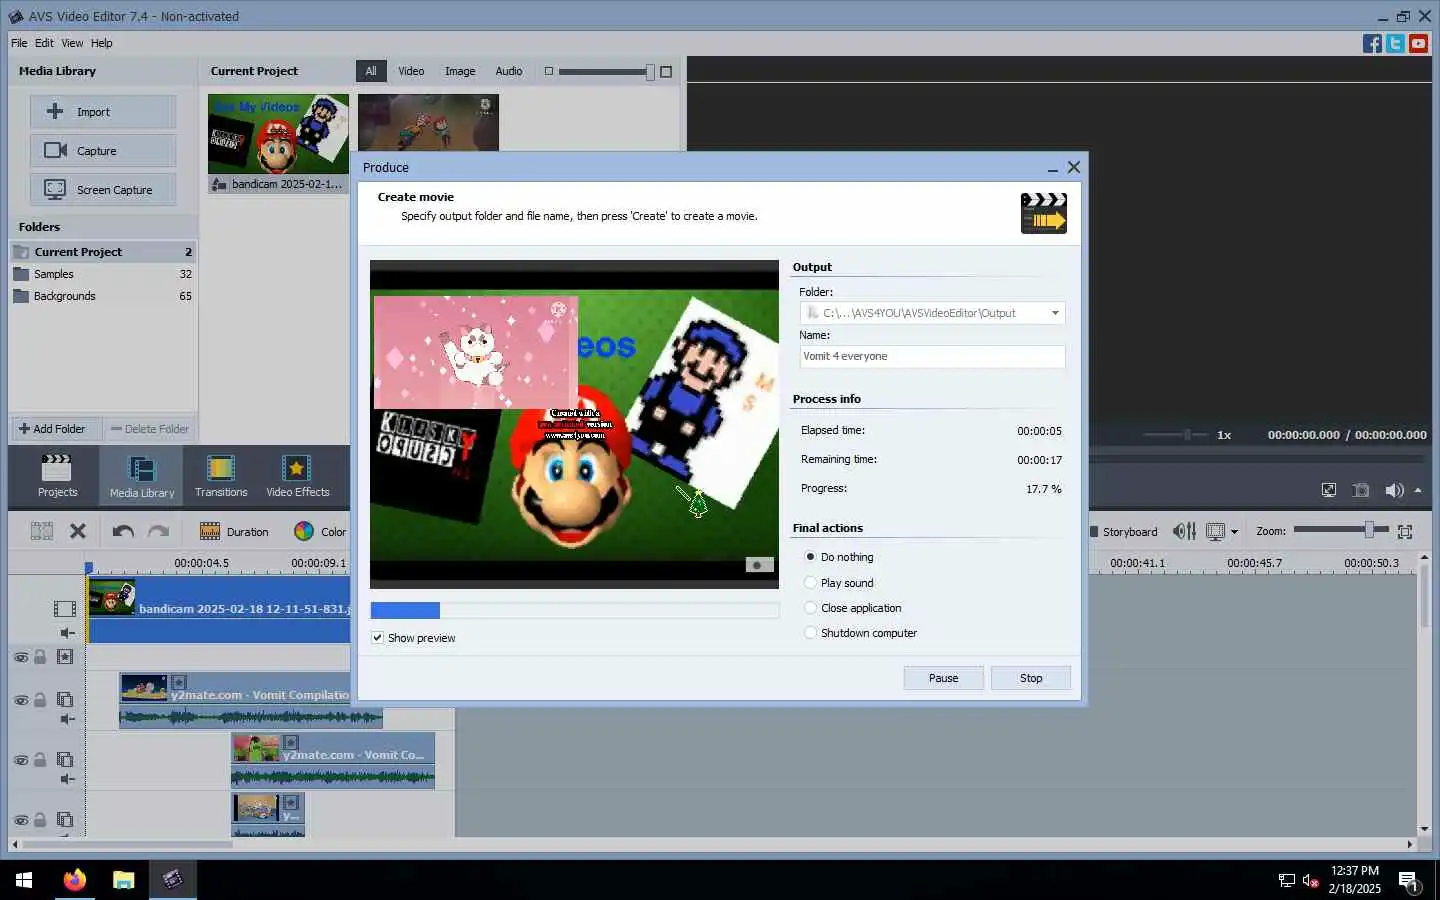
Task: Click the first overlay track stacked-frames icon
Action: click(x=65, y=700)
